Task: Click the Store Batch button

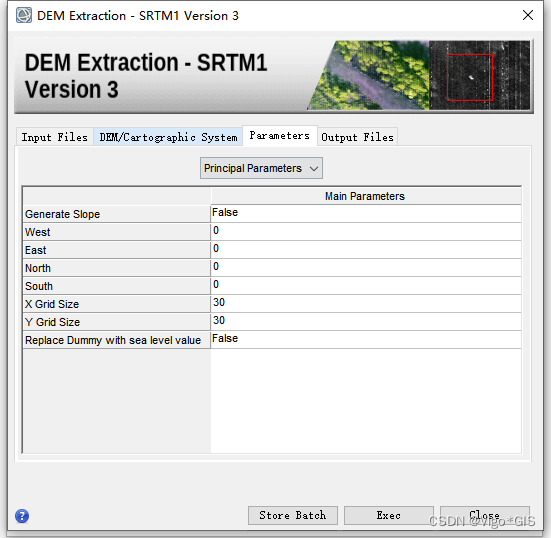Action: [293, 515]
